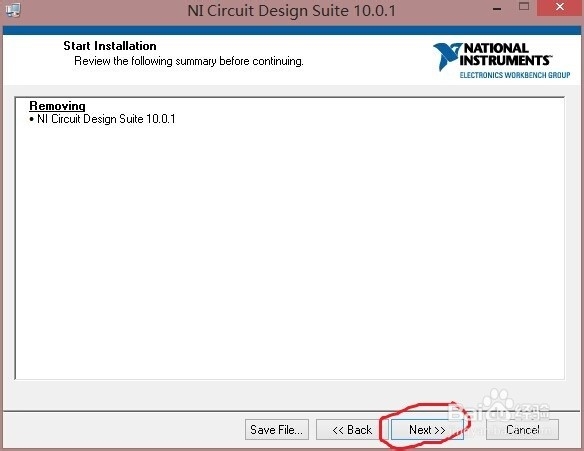Viewport: 584px width, 451px height.
Task: Click 'Review the following summary before continuing.' text
Action: [x=189, y=61]
